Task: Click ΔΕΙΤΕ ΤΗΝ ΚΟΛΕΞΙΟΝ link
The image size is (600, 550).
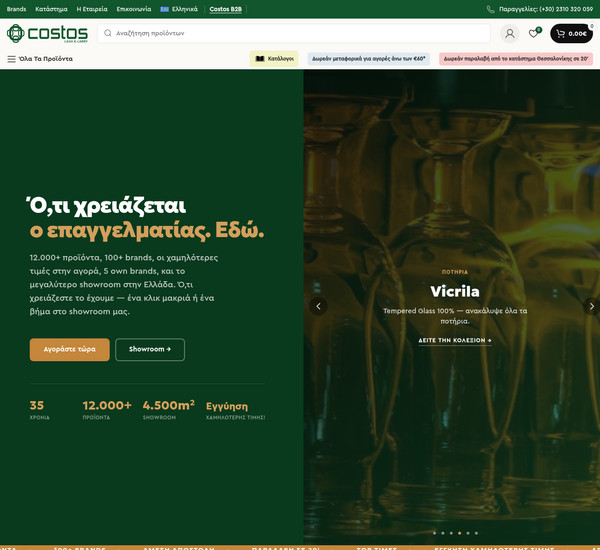Action: tap(455, 340)
